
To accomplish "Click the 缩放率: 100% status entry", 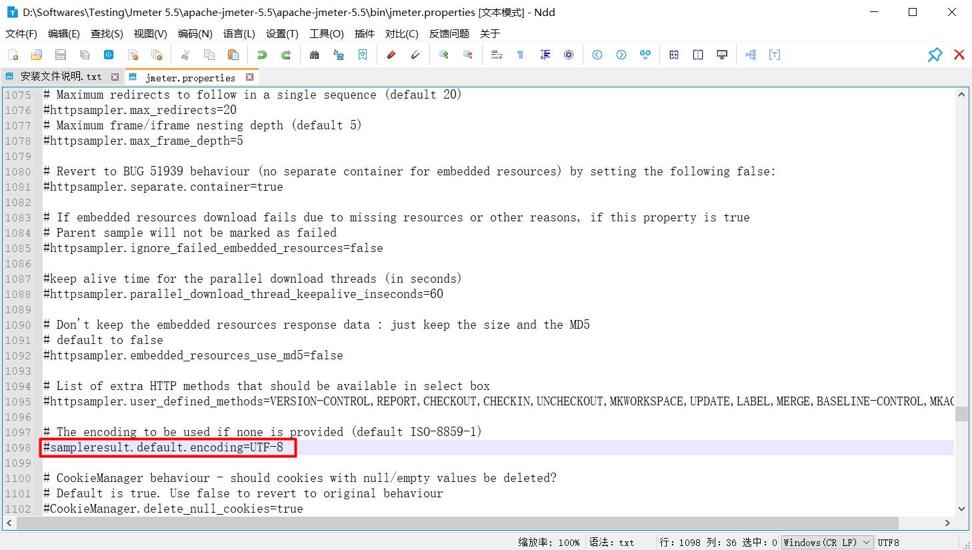I will coord(549,543).
